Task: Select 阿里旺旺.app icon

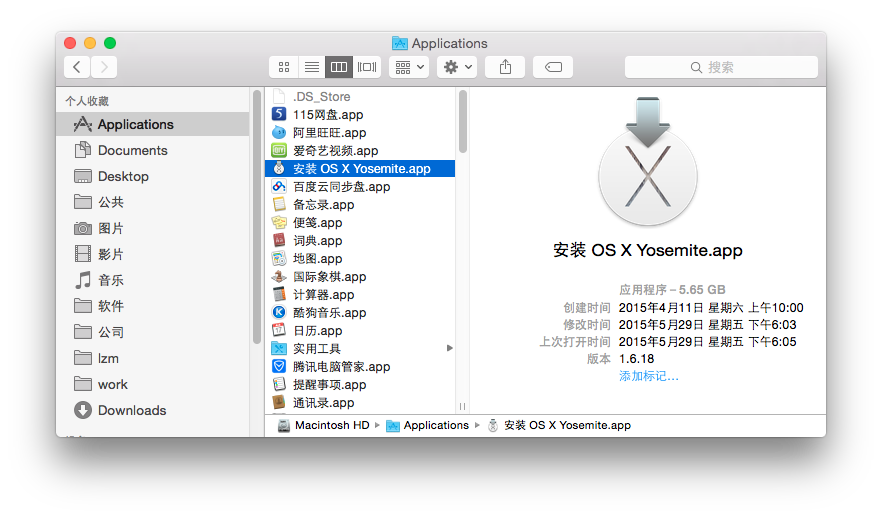Action: (x=279, y=132)
